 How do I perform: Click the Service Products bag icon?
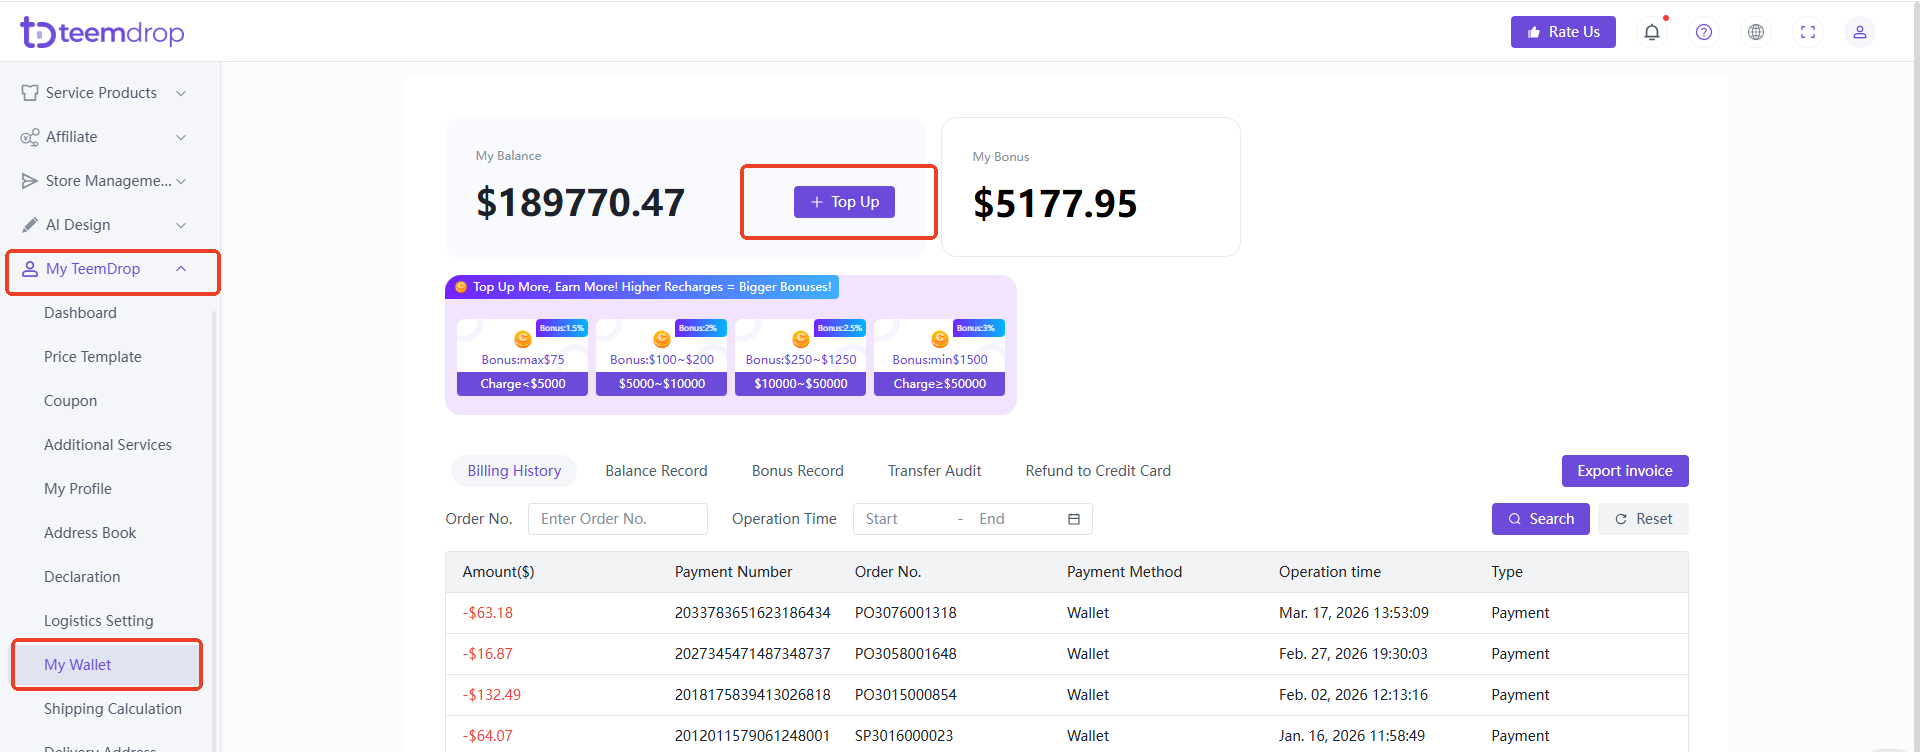click(30, 93)
